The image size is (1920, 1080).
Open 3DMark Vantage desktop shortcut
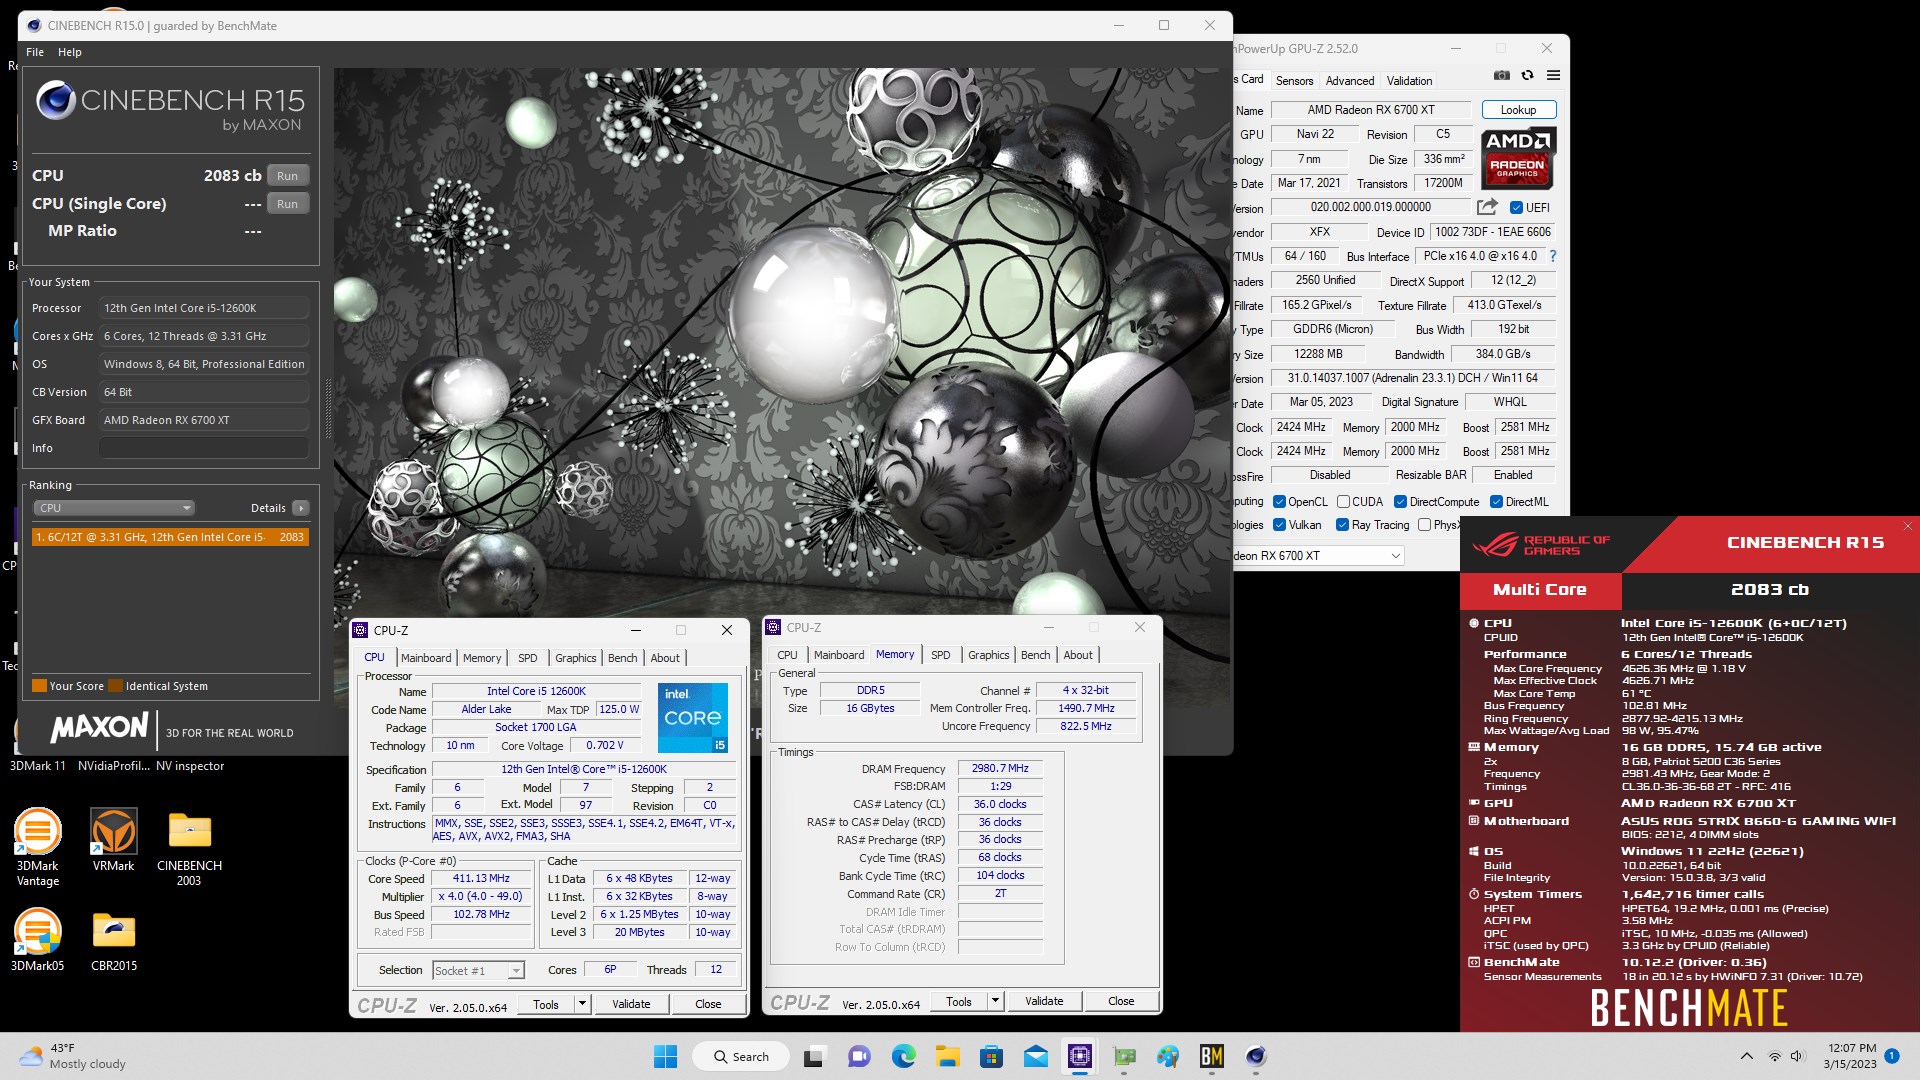click(x=37, y=848)
